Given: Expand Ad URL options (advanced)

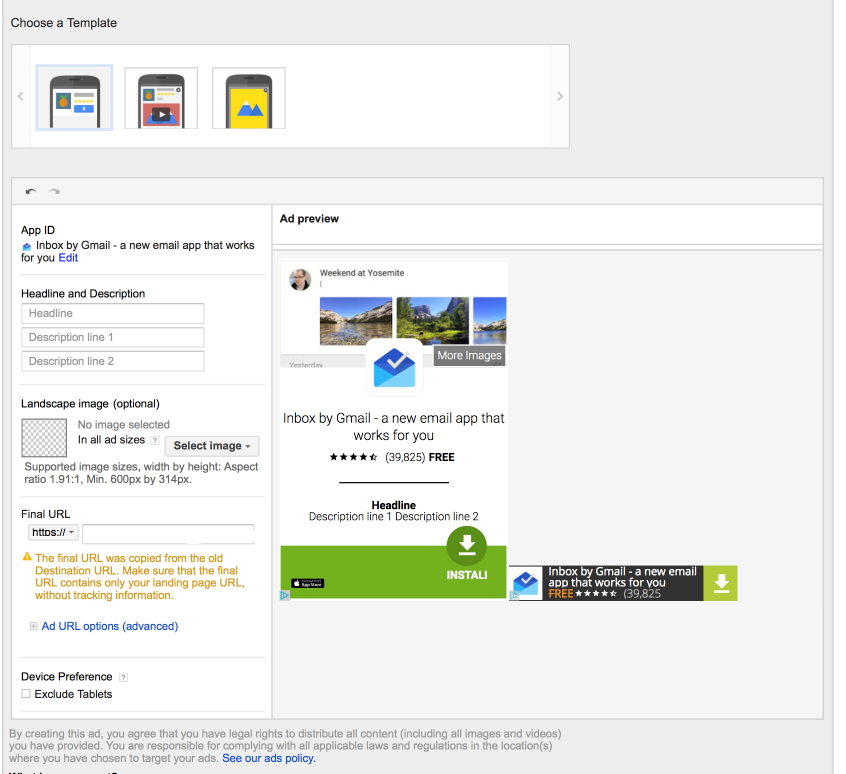Looking at the screenshot, I should pos(109,626).
